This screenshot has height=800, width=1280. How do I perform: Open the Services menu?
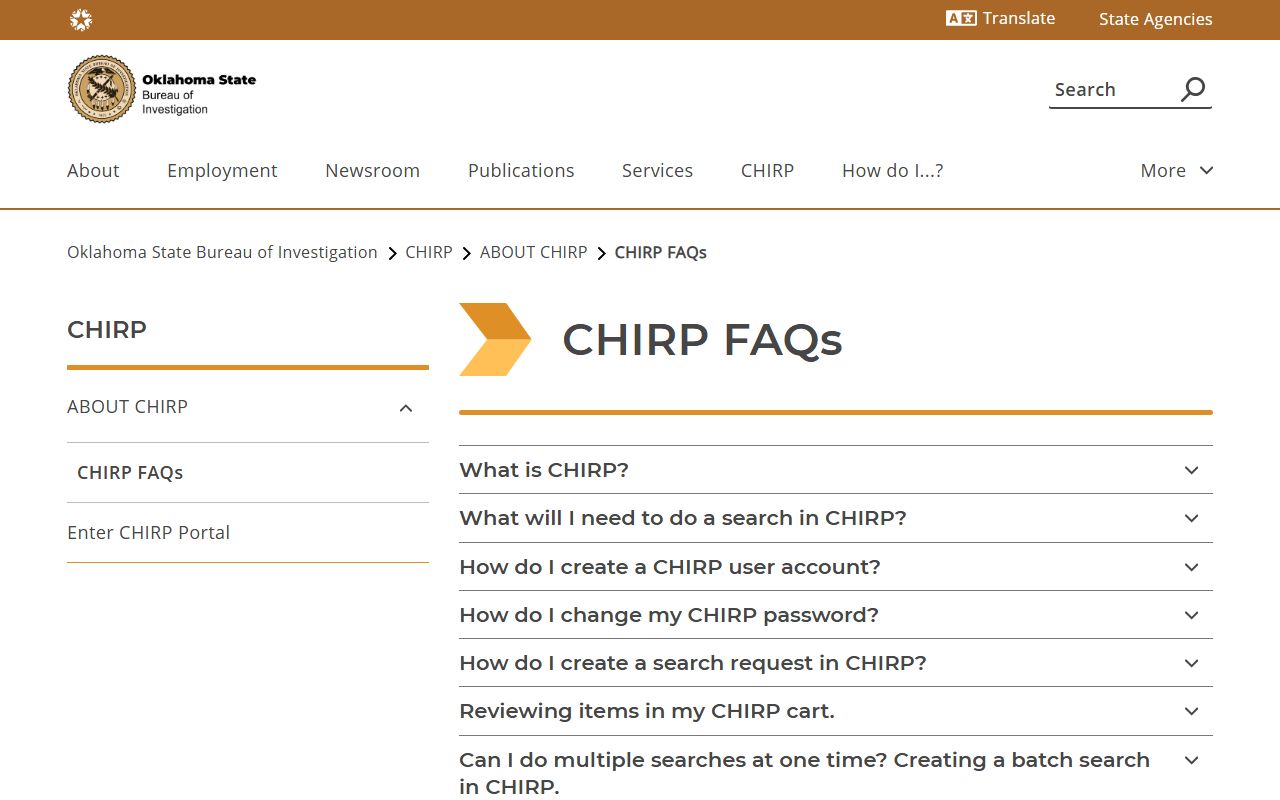point(657,170)
